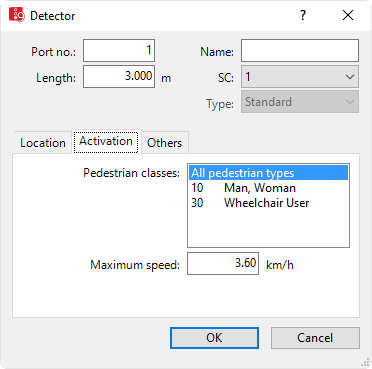Click empty area of pedestrian classes list
This screenshot has height=369, width=372.
click(x=268, y=229)
